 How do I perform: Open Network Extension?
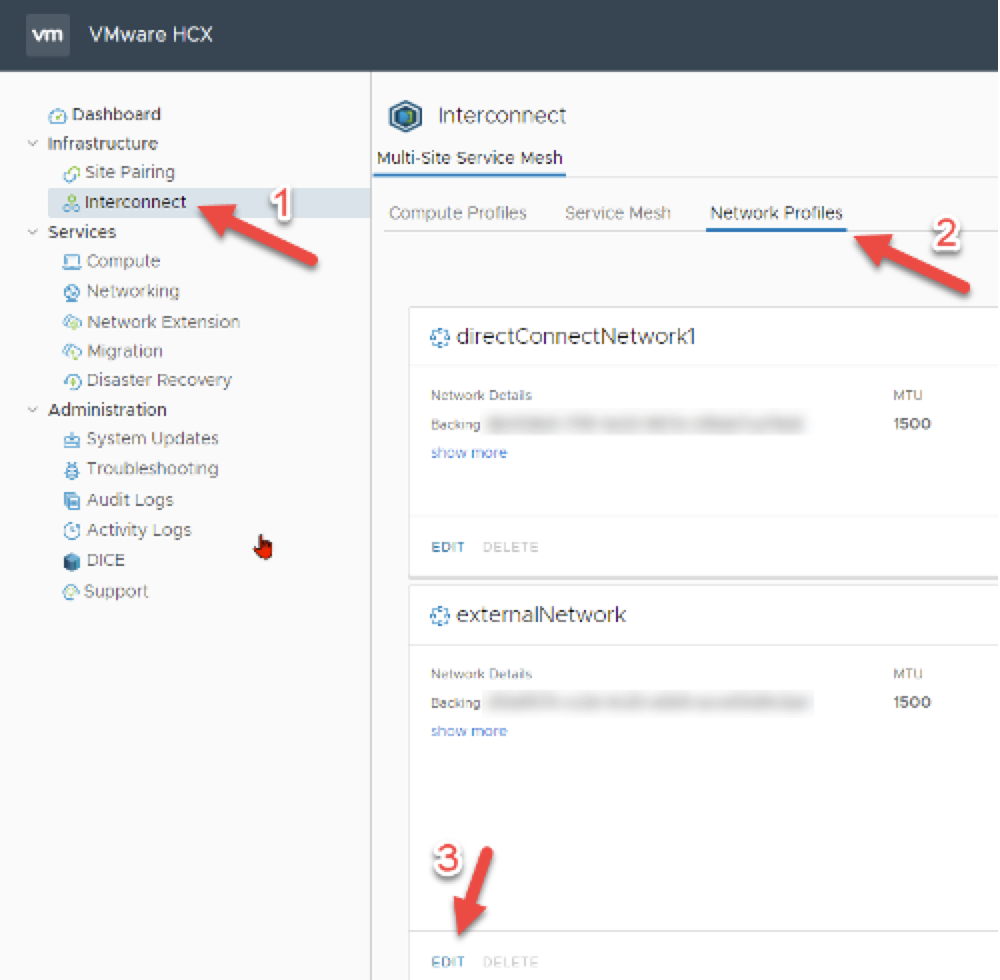point(163,322)
